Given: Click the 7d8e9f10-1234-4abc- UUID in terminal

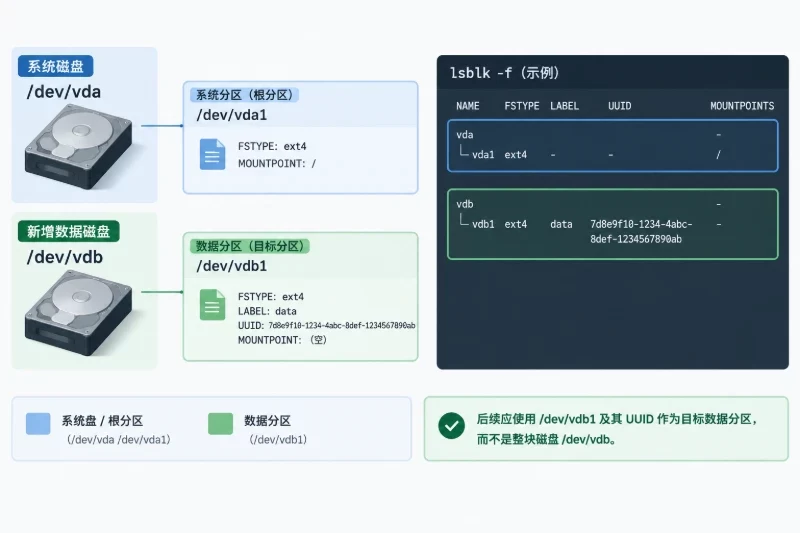Looking at the screenshot, I should (x=641, y=224).
